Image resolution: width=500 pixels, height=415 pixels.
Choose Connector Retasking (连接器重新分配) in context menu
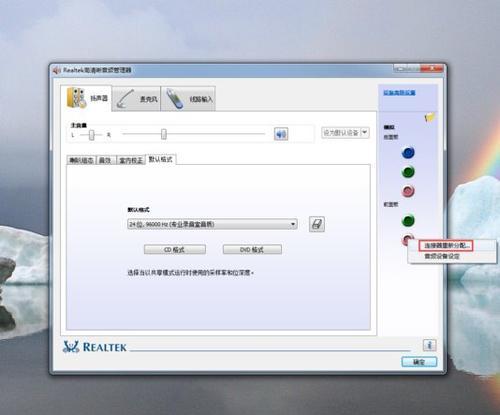point(446,246)
